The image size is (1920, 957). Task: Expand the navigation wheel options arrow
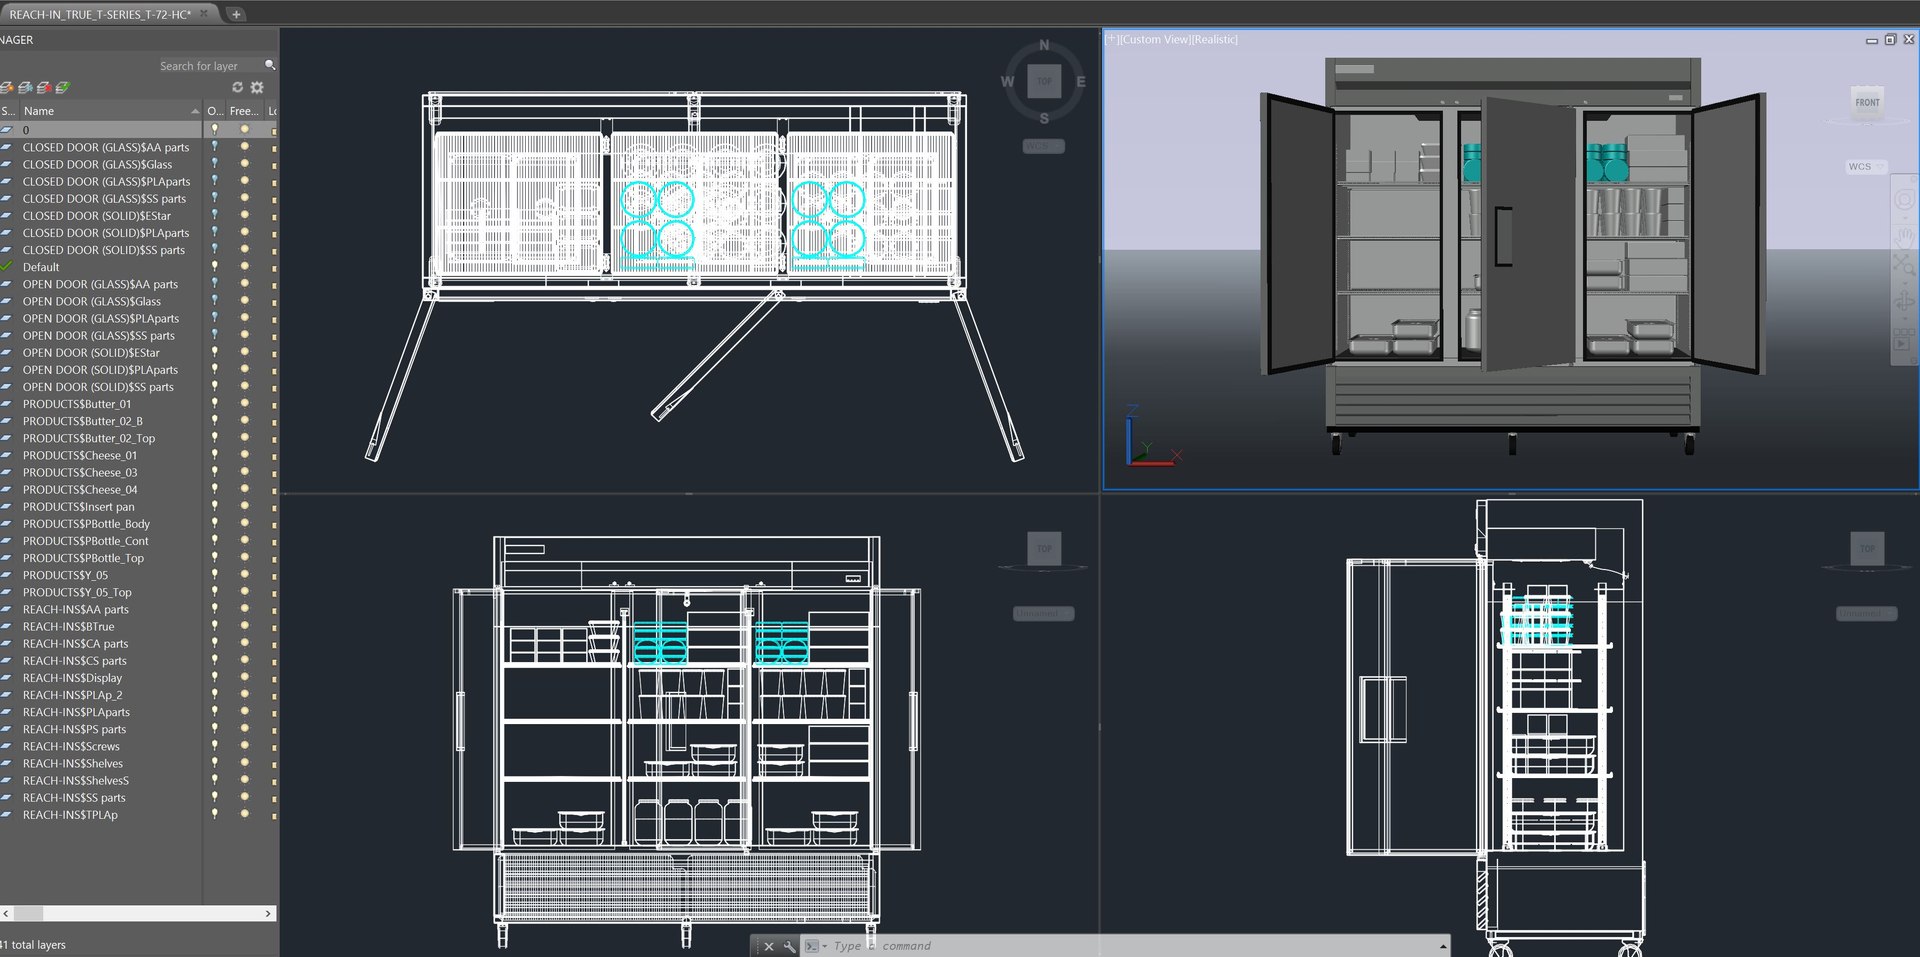click(1904, 217)
